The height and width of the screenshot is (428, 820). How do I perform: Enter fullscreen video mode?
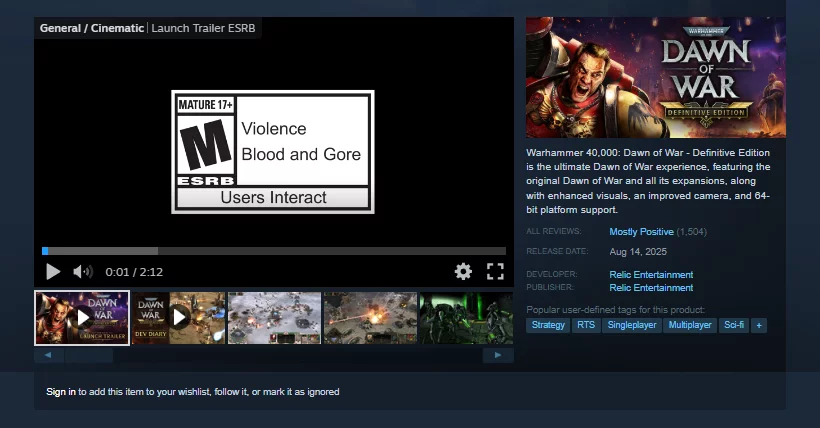[x=495, y=271]
